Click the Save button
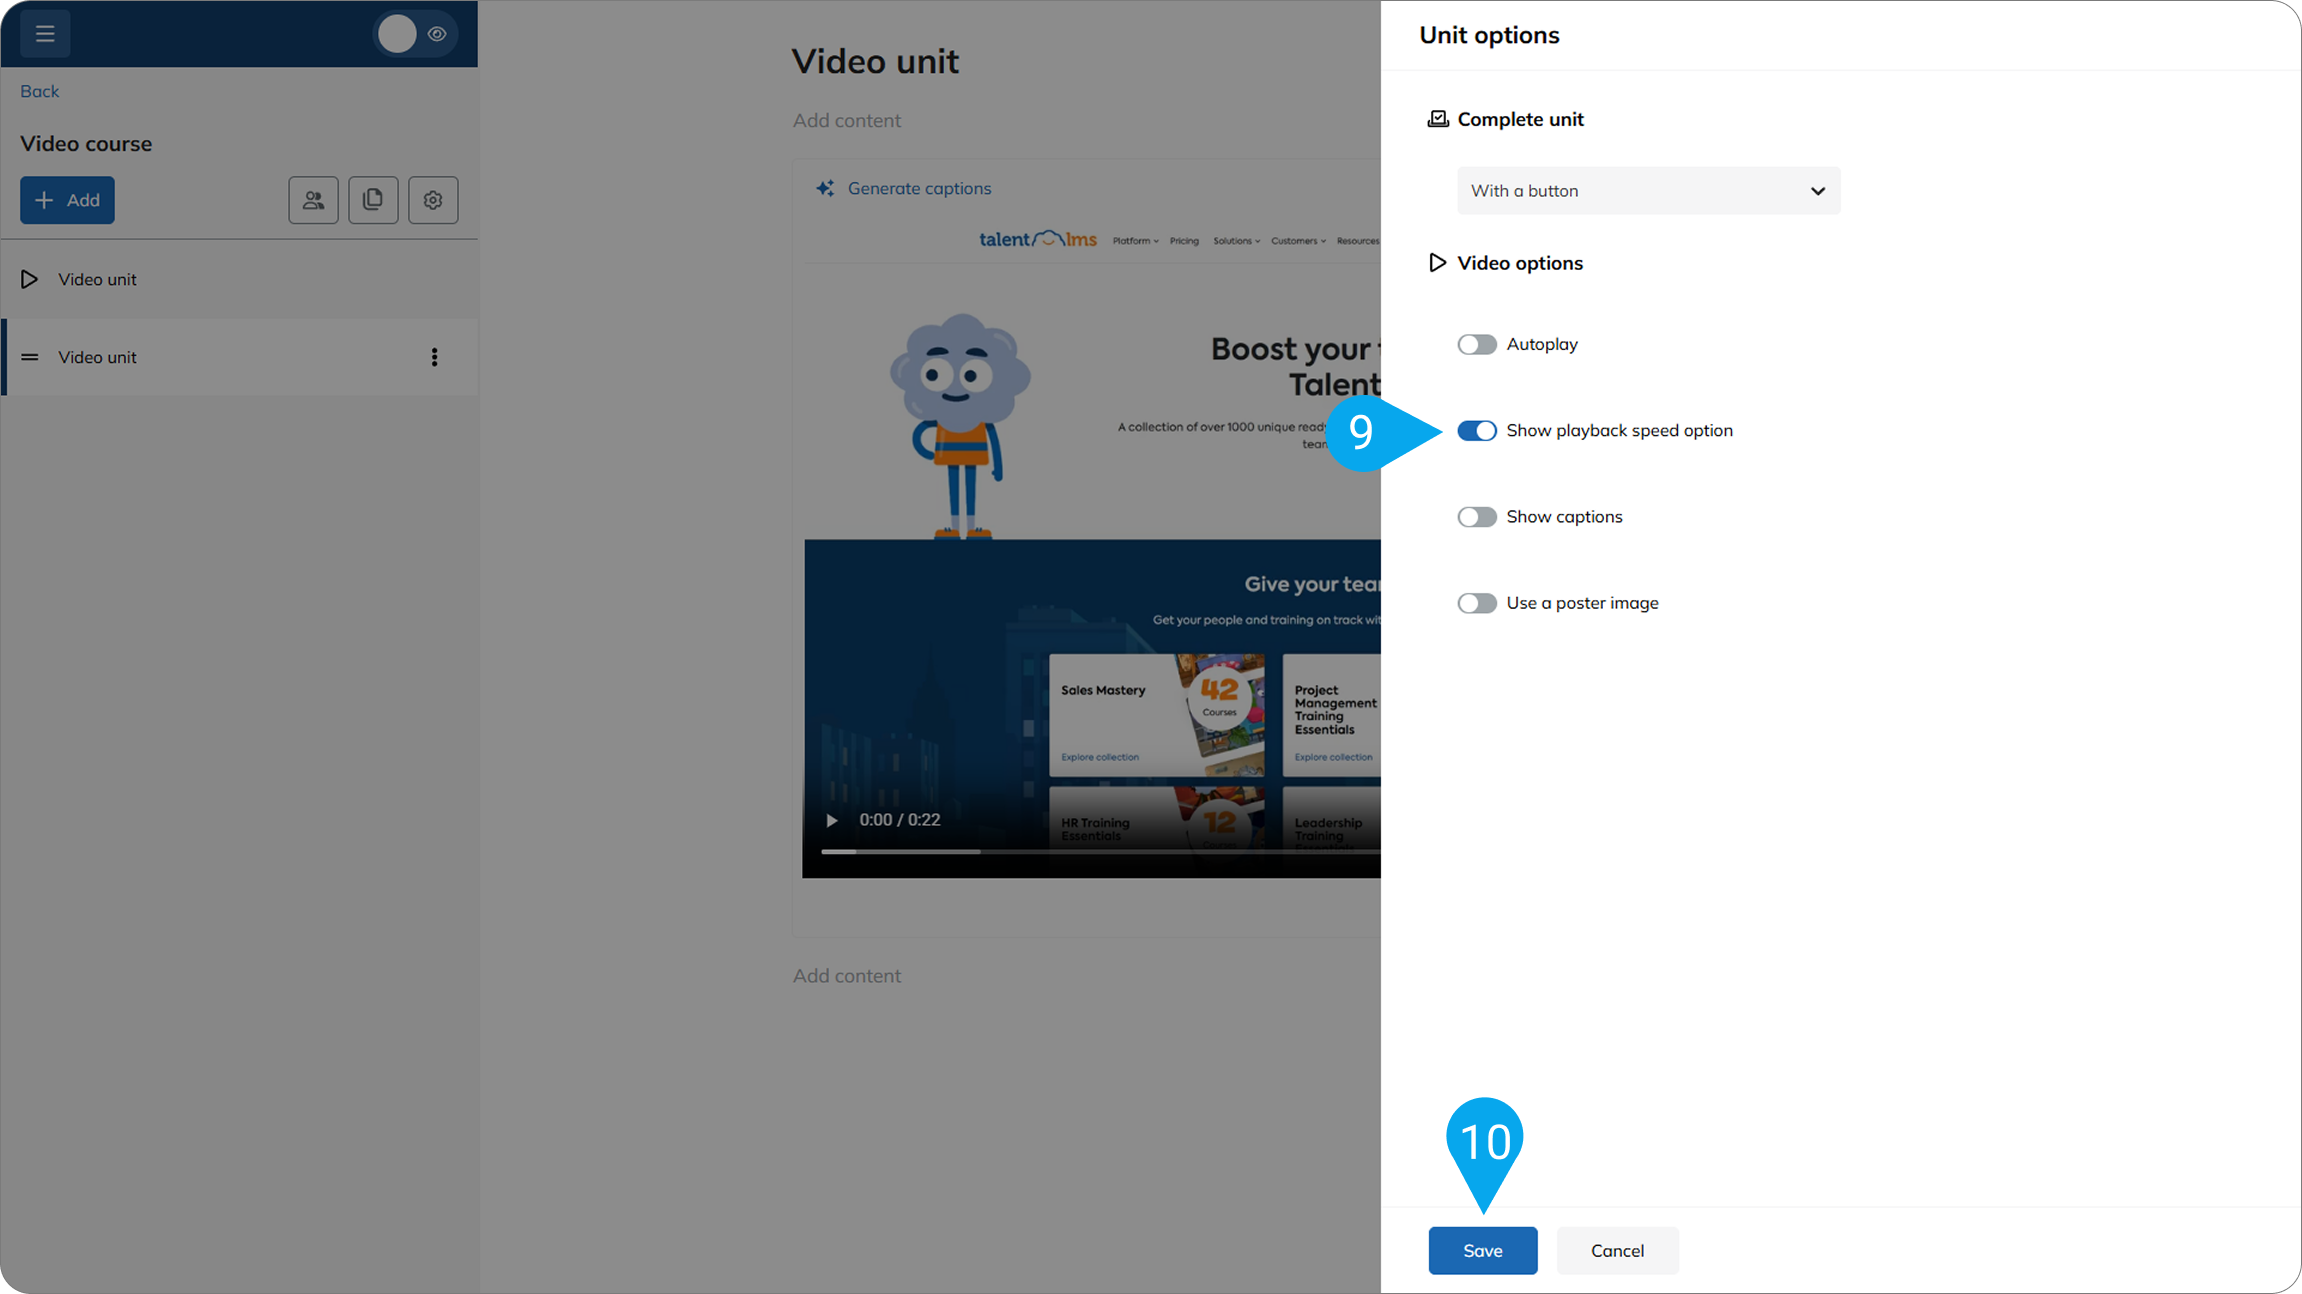 [1482, 1250]
